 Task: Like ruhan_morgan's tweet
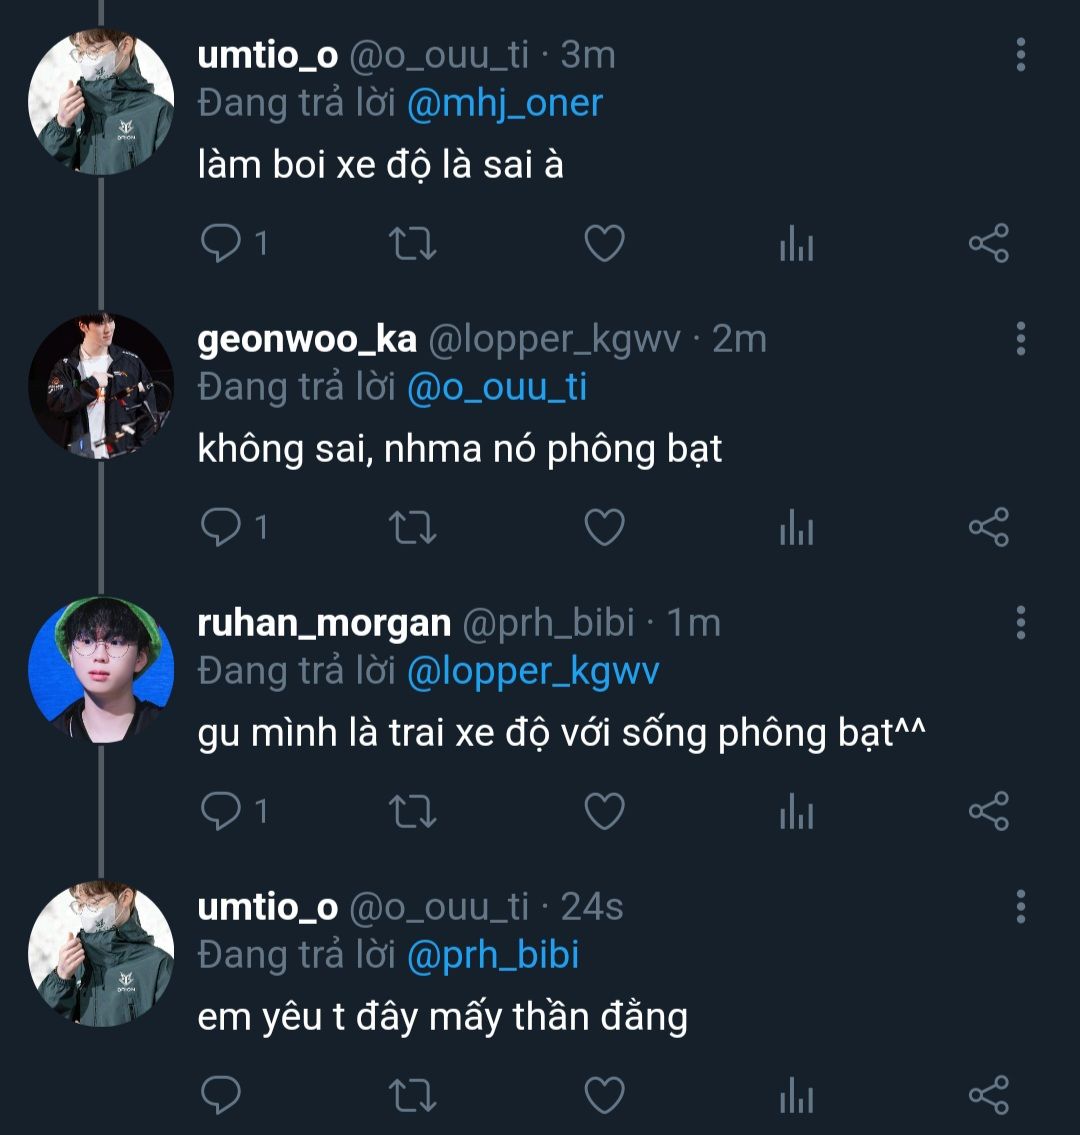pyautogui.click(x=604, y=812)
